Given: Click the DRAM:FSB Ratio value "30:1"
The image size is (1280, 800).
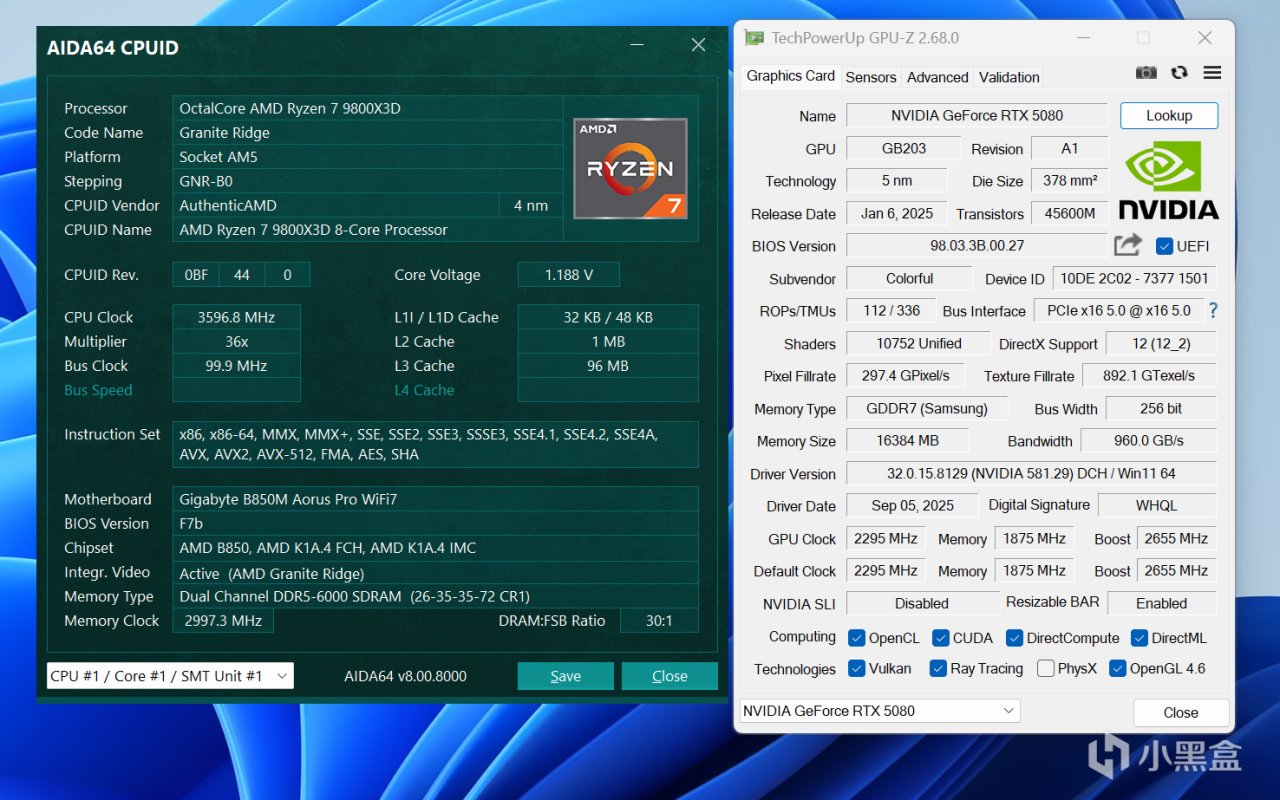Looking at the screenshot, I should [659, 621].
